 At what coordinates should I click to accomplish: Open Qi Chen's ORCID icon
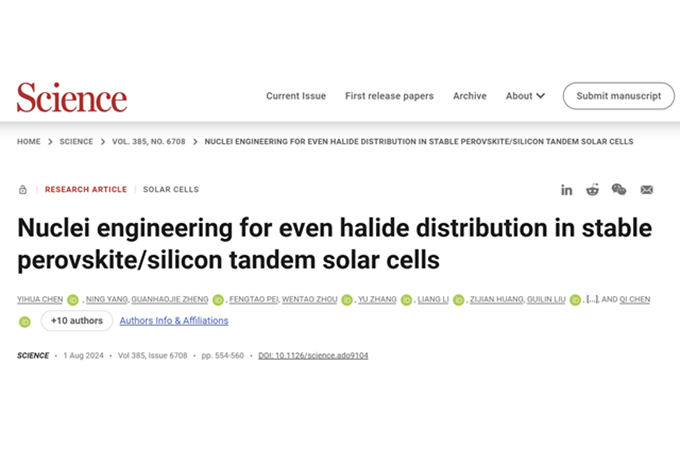tap(25, 322)
